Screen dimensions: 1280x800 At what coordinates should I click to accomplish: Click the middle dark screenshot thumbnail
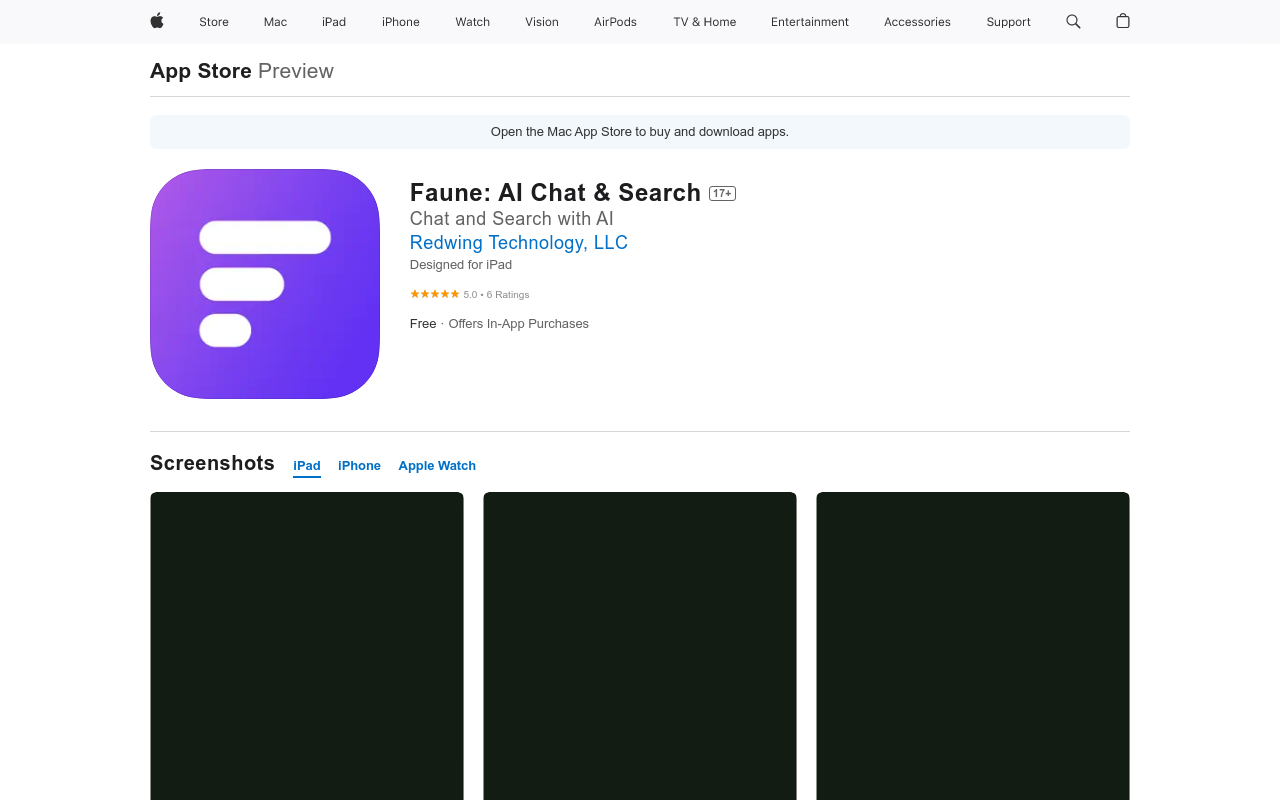click(640, 646)
